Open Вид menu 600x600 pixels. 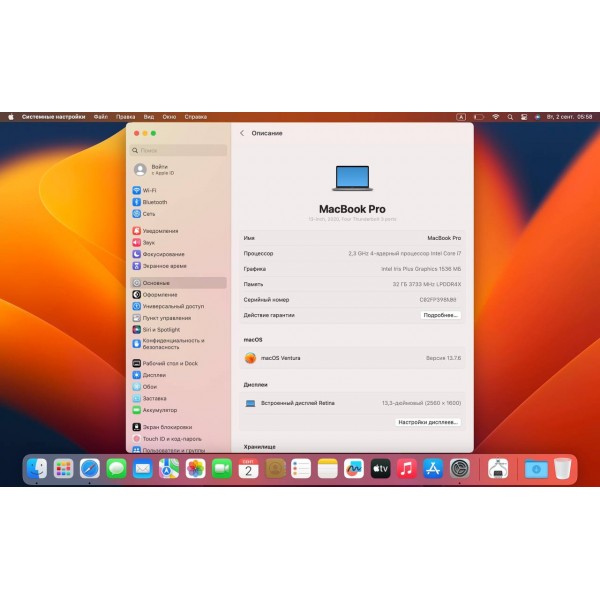coord(149,117)
